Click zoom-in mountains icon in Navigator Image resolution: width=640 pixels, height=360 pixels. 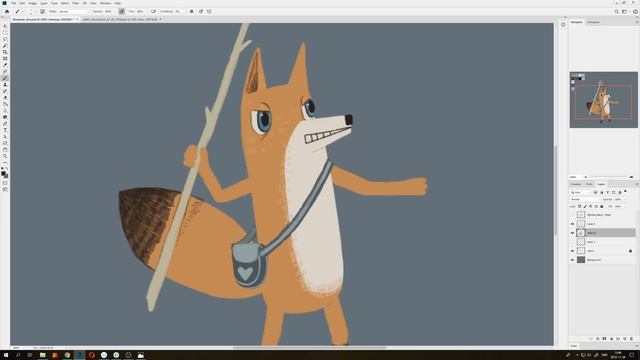pos(631,177)
